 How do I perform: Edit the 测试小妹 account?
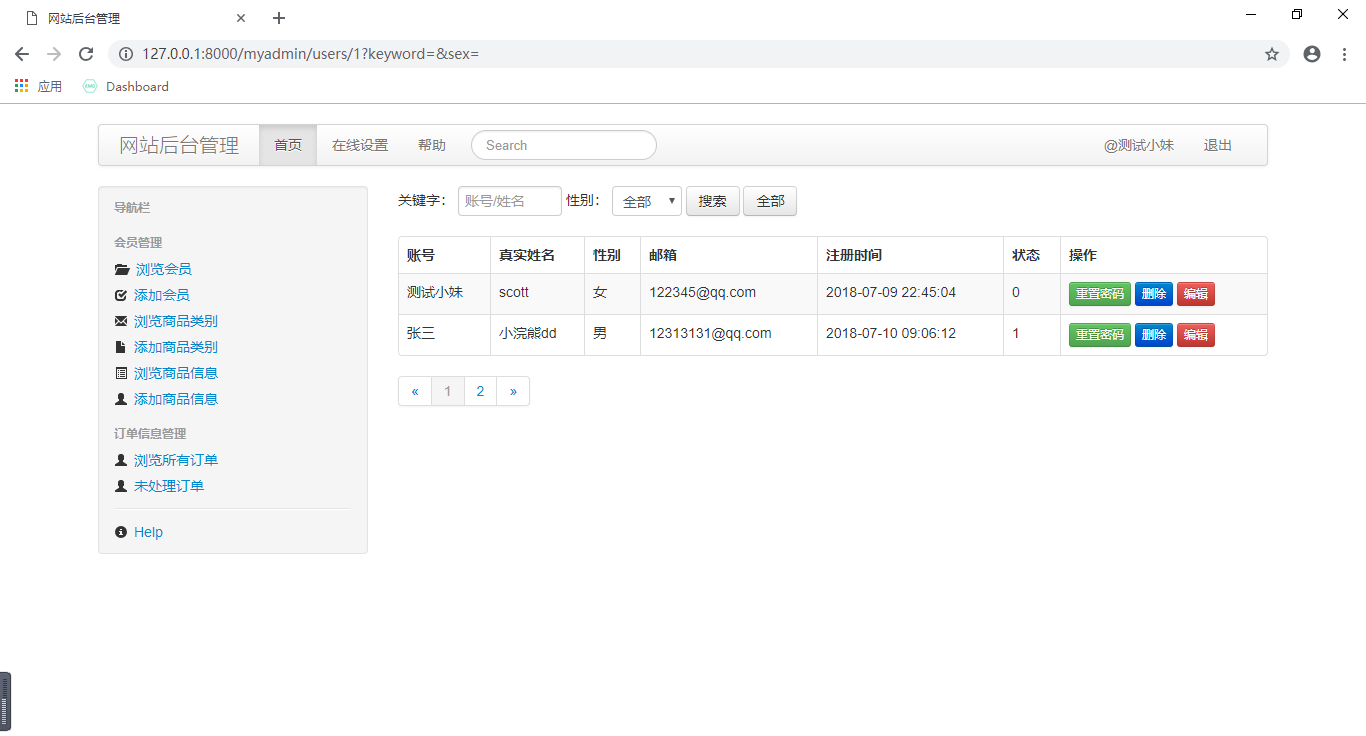(x=1196, y=294)
